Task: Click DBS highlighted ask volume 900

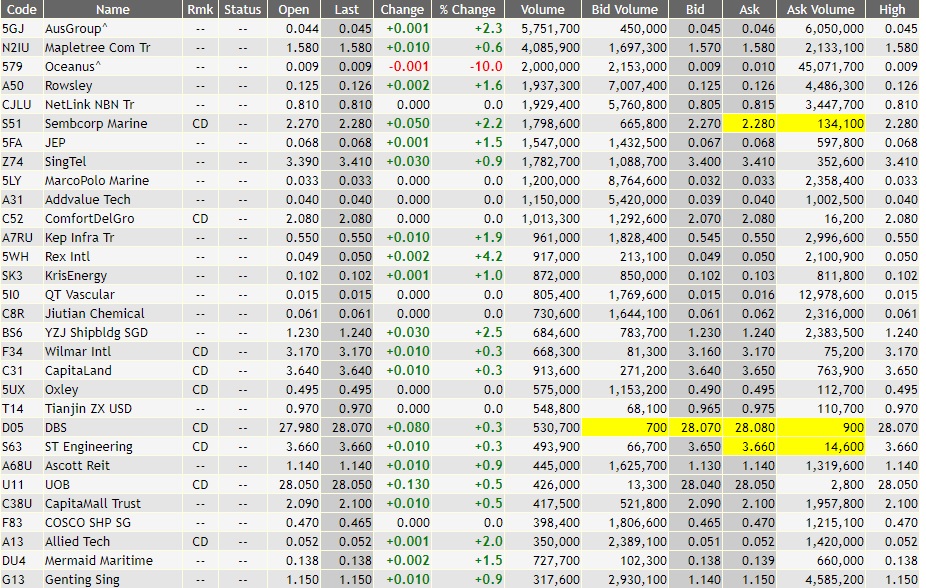Action: point(821,427)
